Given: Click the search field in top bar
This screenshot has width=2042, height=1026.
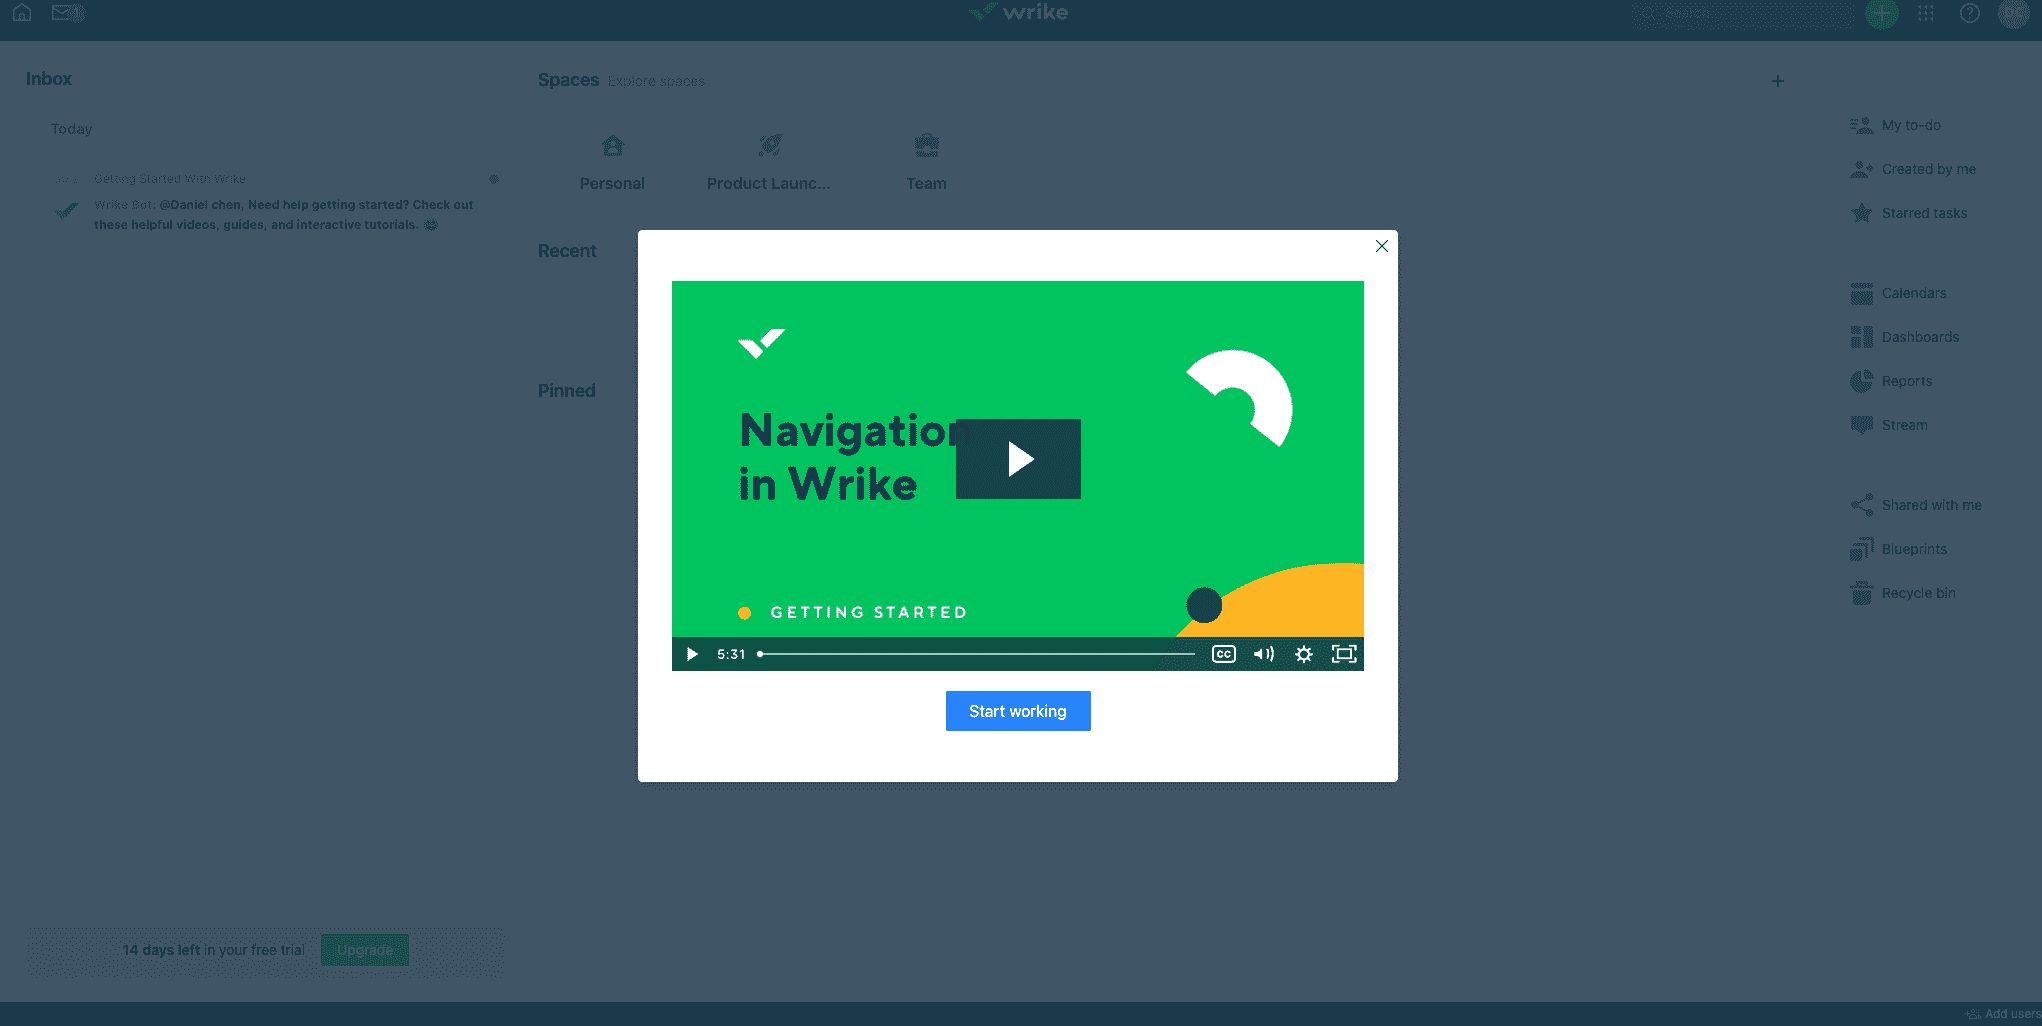Looking at the screenshot, I should [1742, 13].
